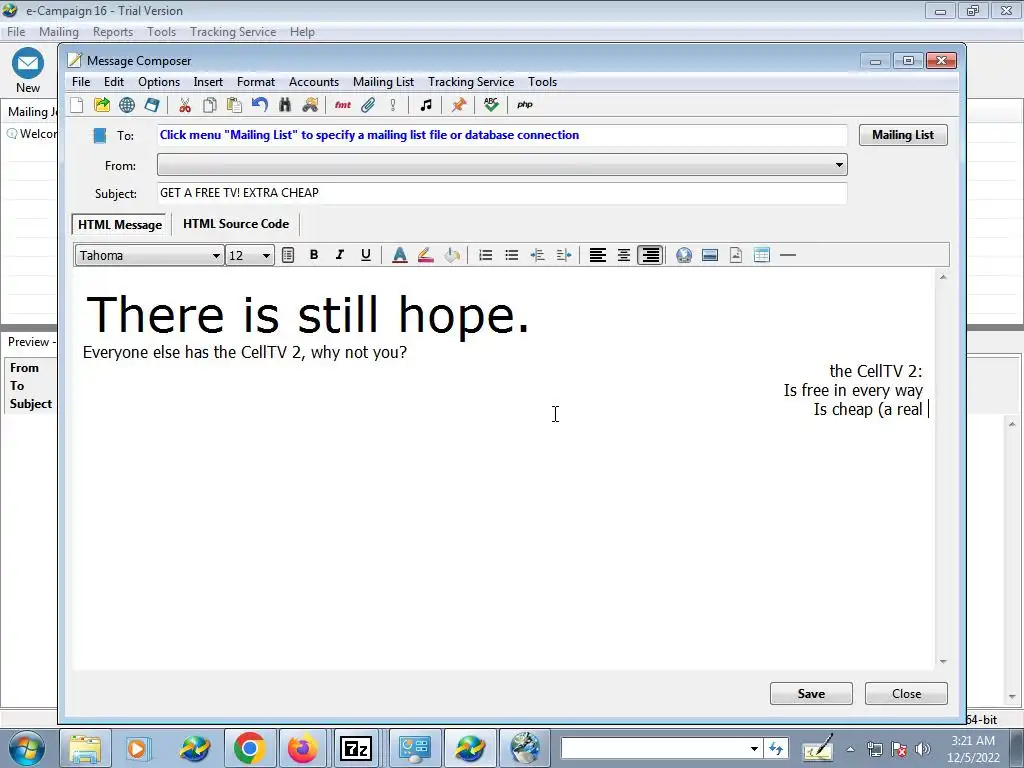The width and height of the screenshot is (1024, 768).
Task: Insert numbered list in editor
Action: (x=485, y=255)
